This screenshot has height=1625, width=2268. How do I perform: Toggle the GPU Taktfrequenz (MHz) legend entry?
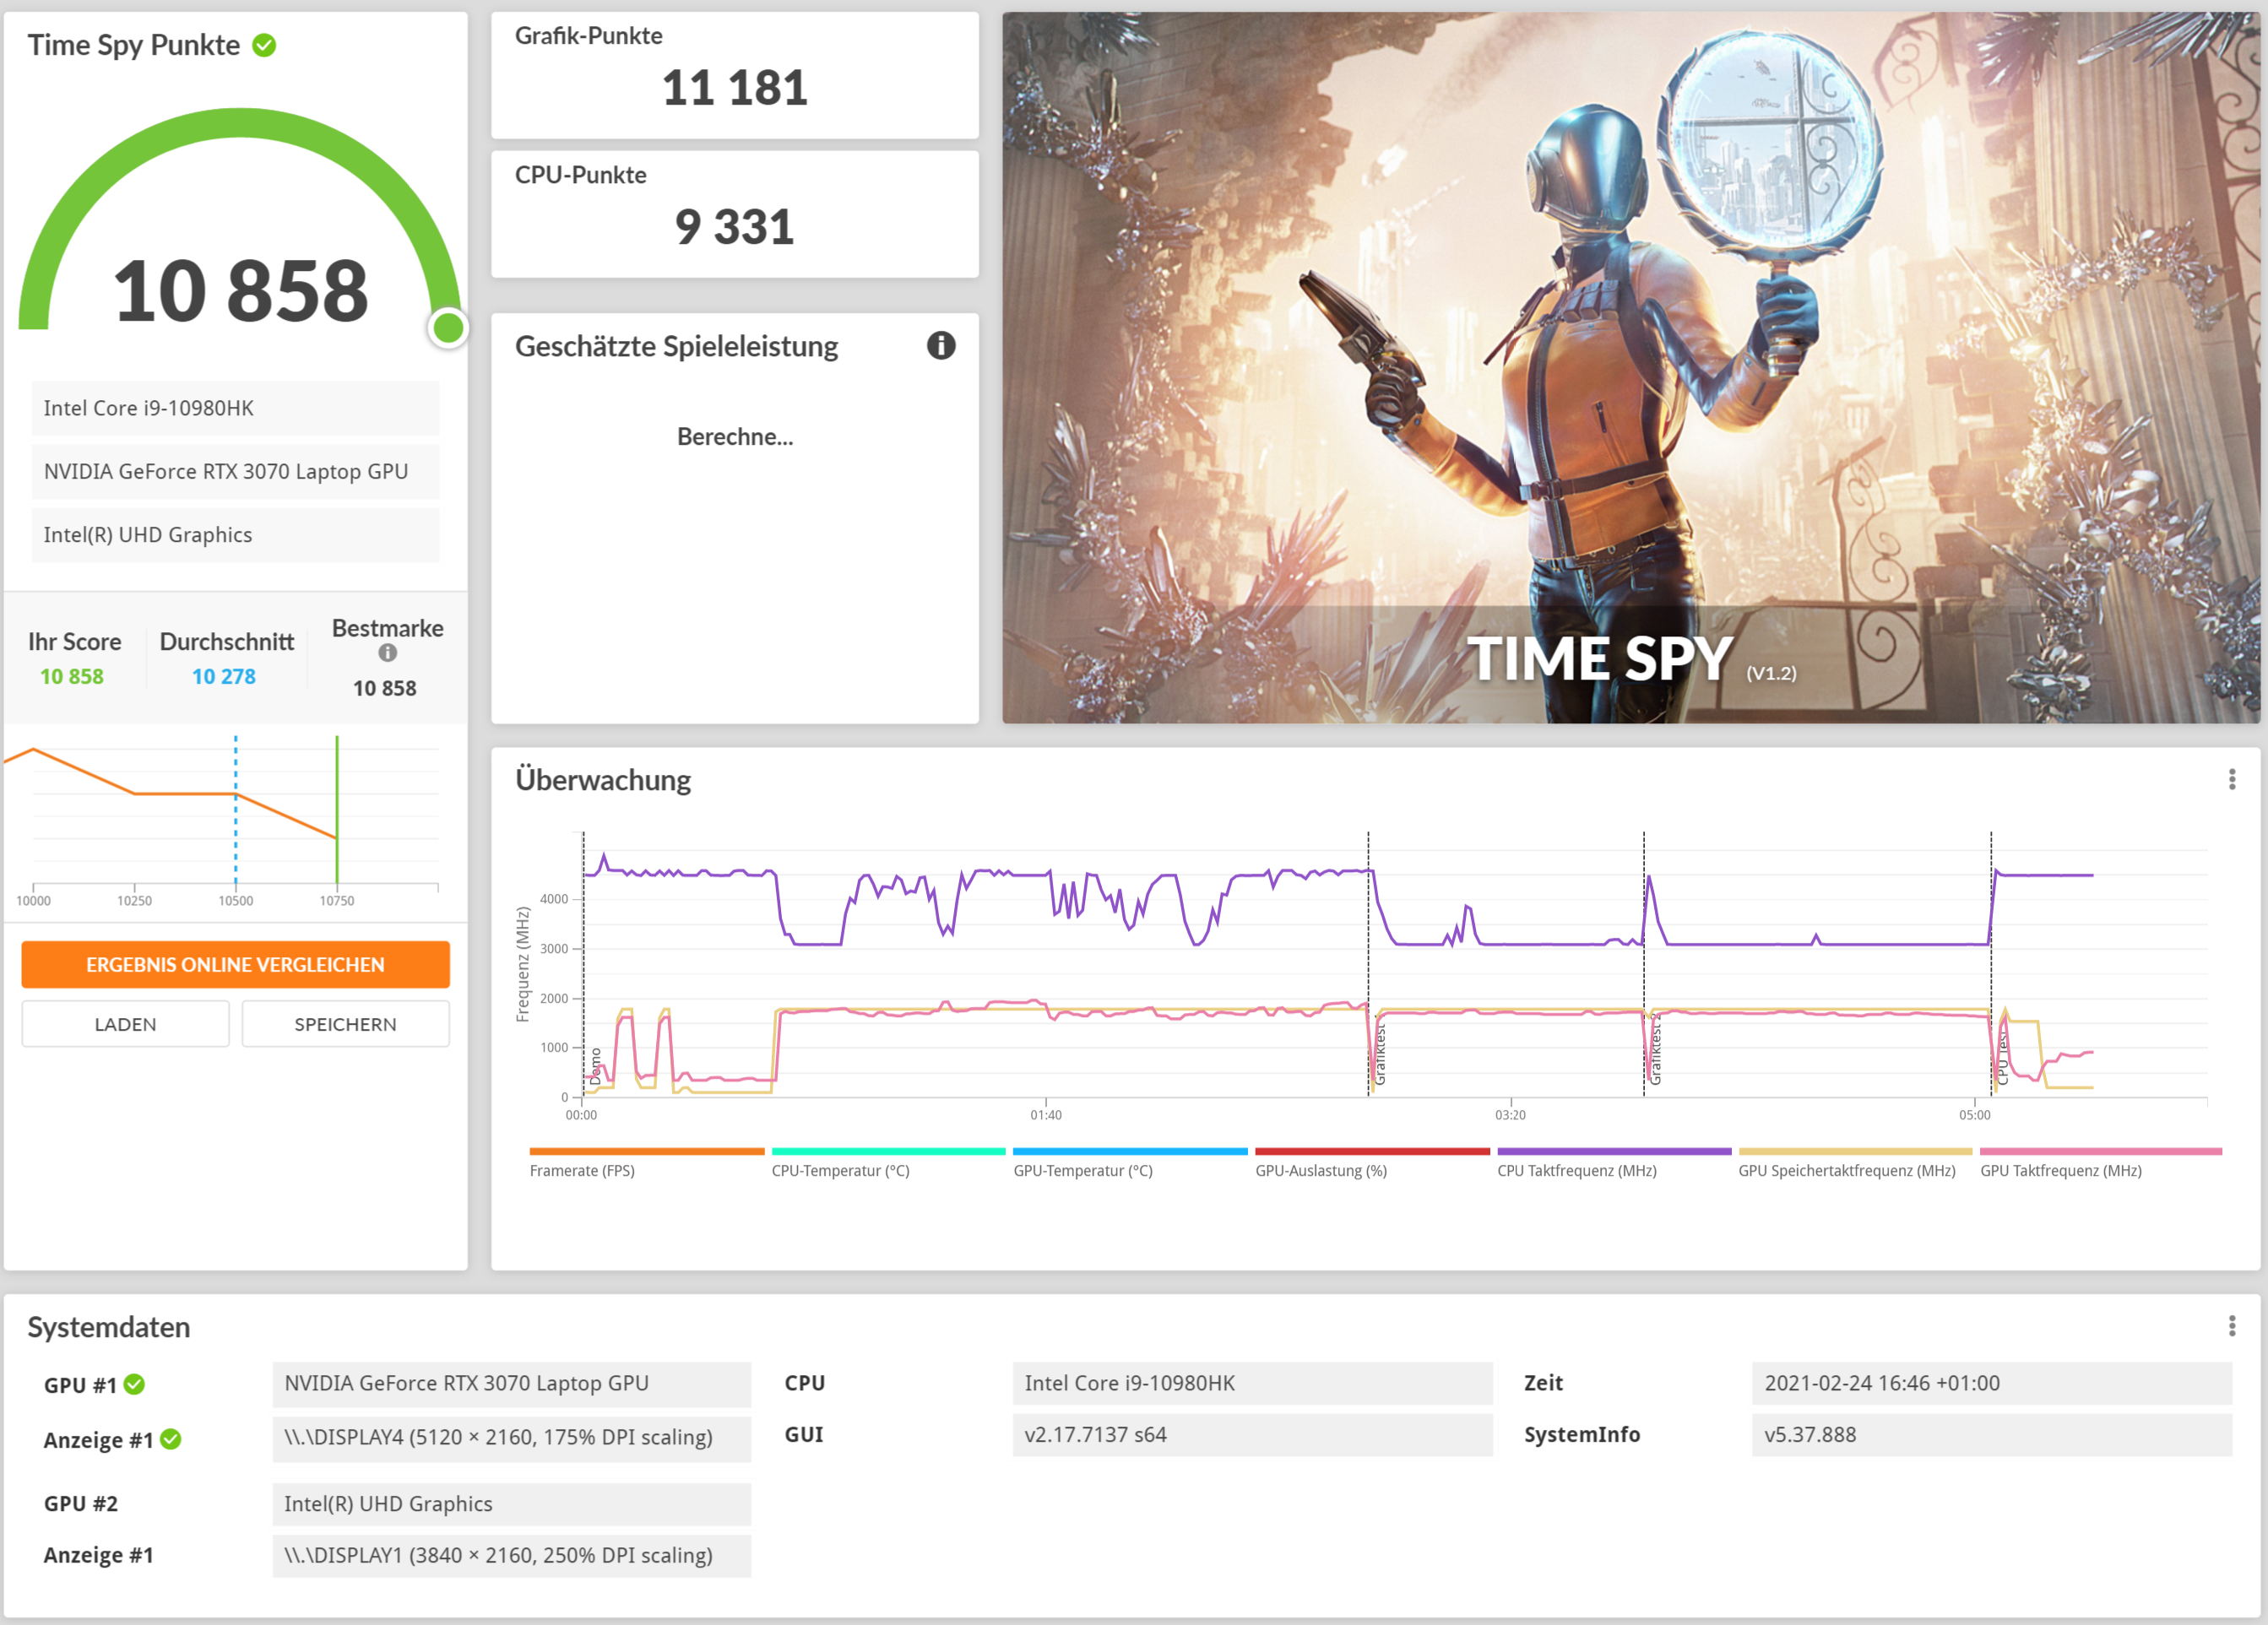(2100, 1164)
